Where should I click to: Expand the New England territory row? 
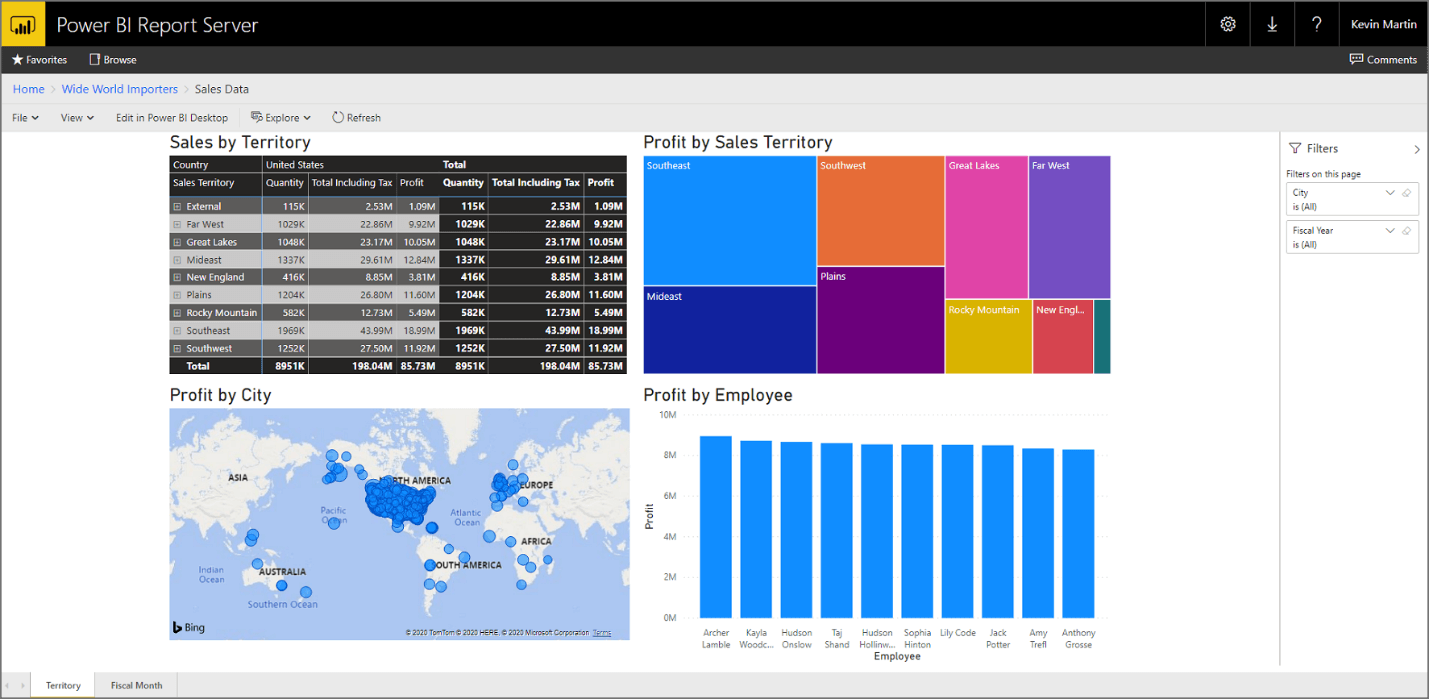point(177,278)
